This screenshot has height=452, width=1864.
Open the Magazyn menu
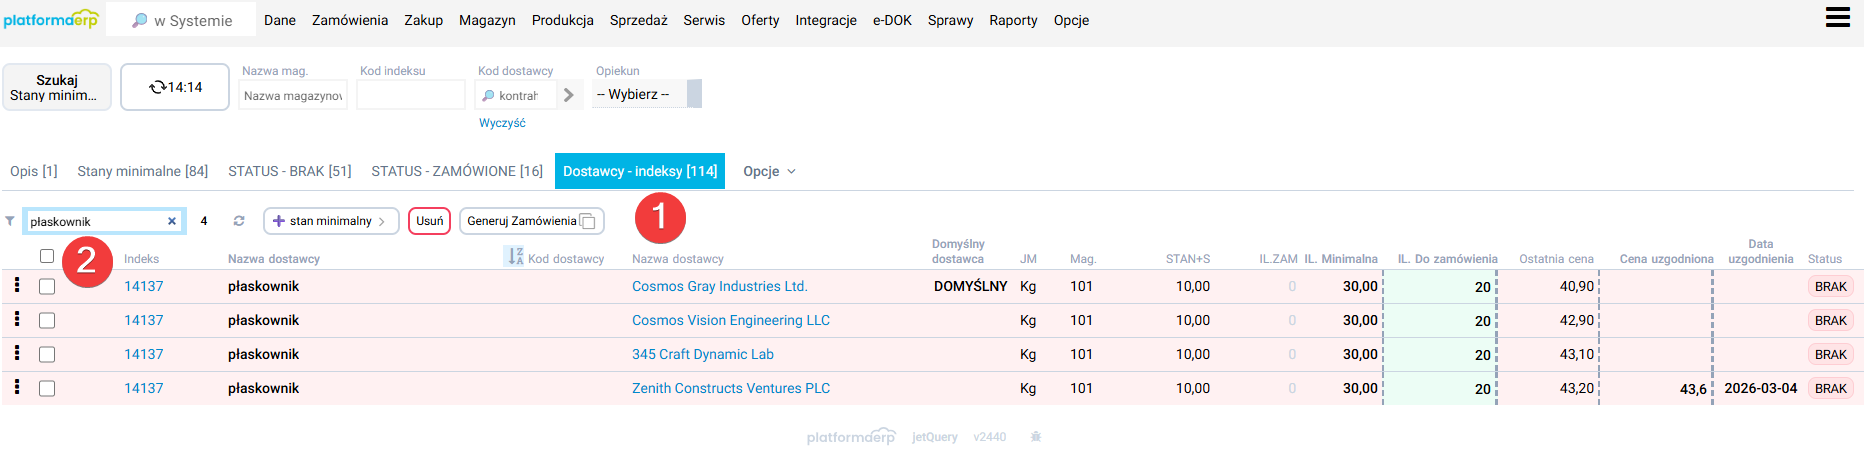pyautogui.click(x=487, y=20)
